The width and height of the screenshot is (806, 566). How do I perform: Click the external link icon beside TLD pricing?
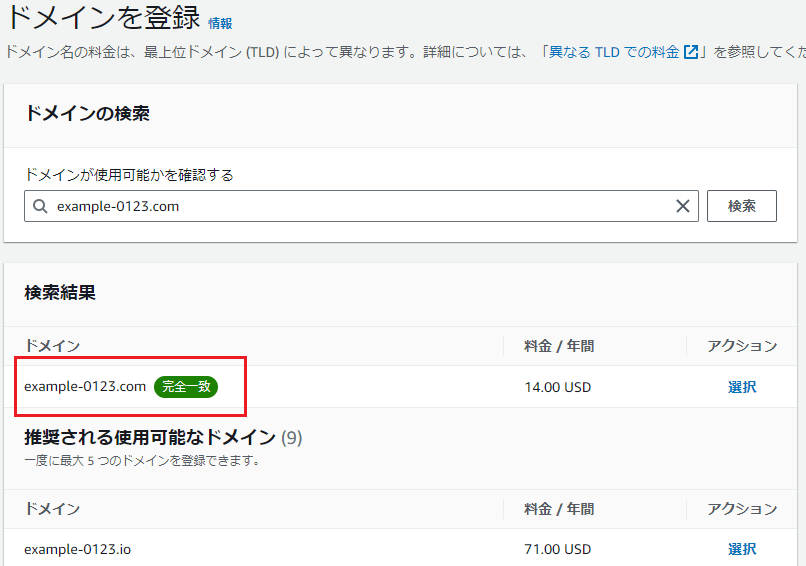(691, 52)
